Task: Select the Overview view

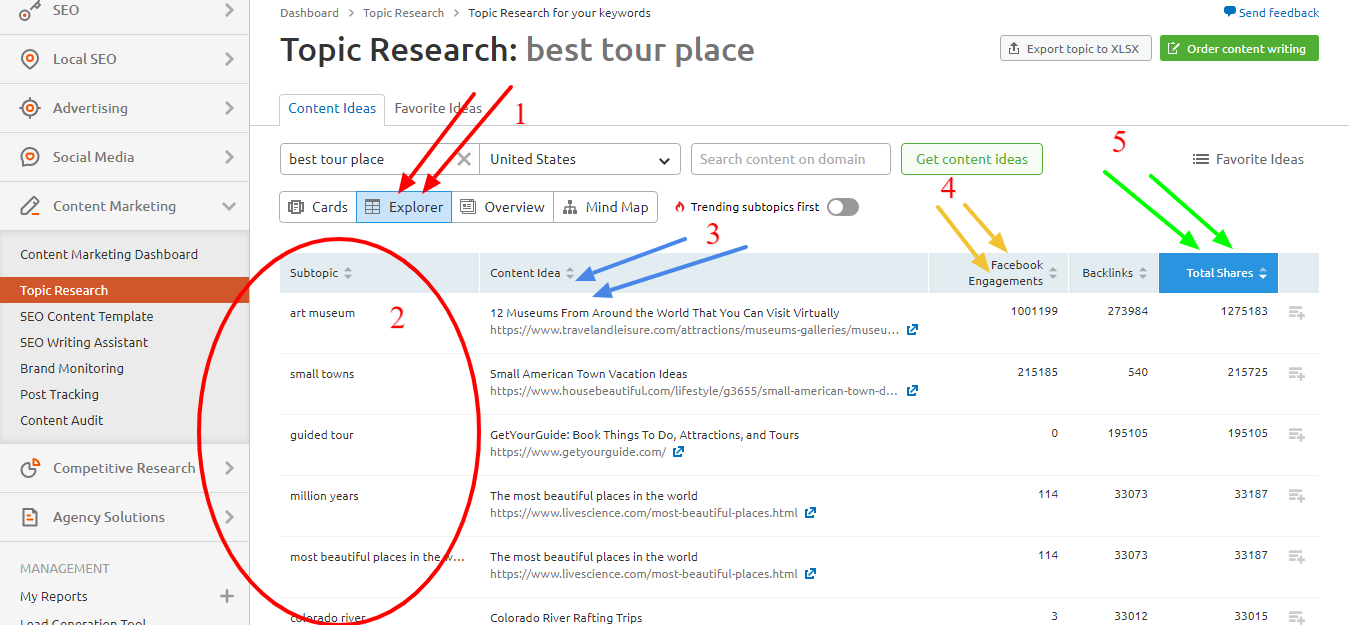Action: [x=503, y=207]
